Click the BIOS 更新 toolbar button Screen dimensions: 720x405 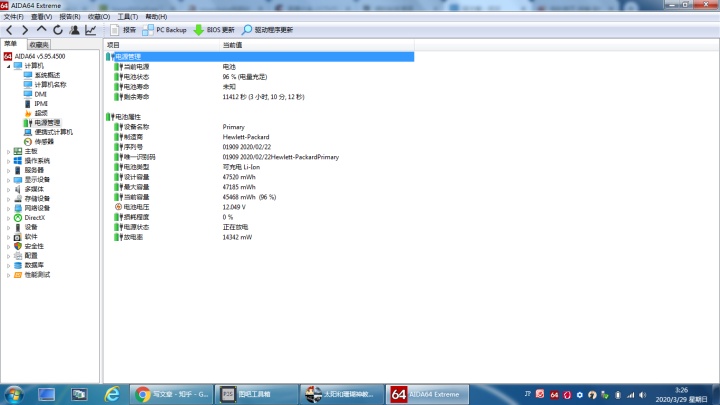click(214, 30)
